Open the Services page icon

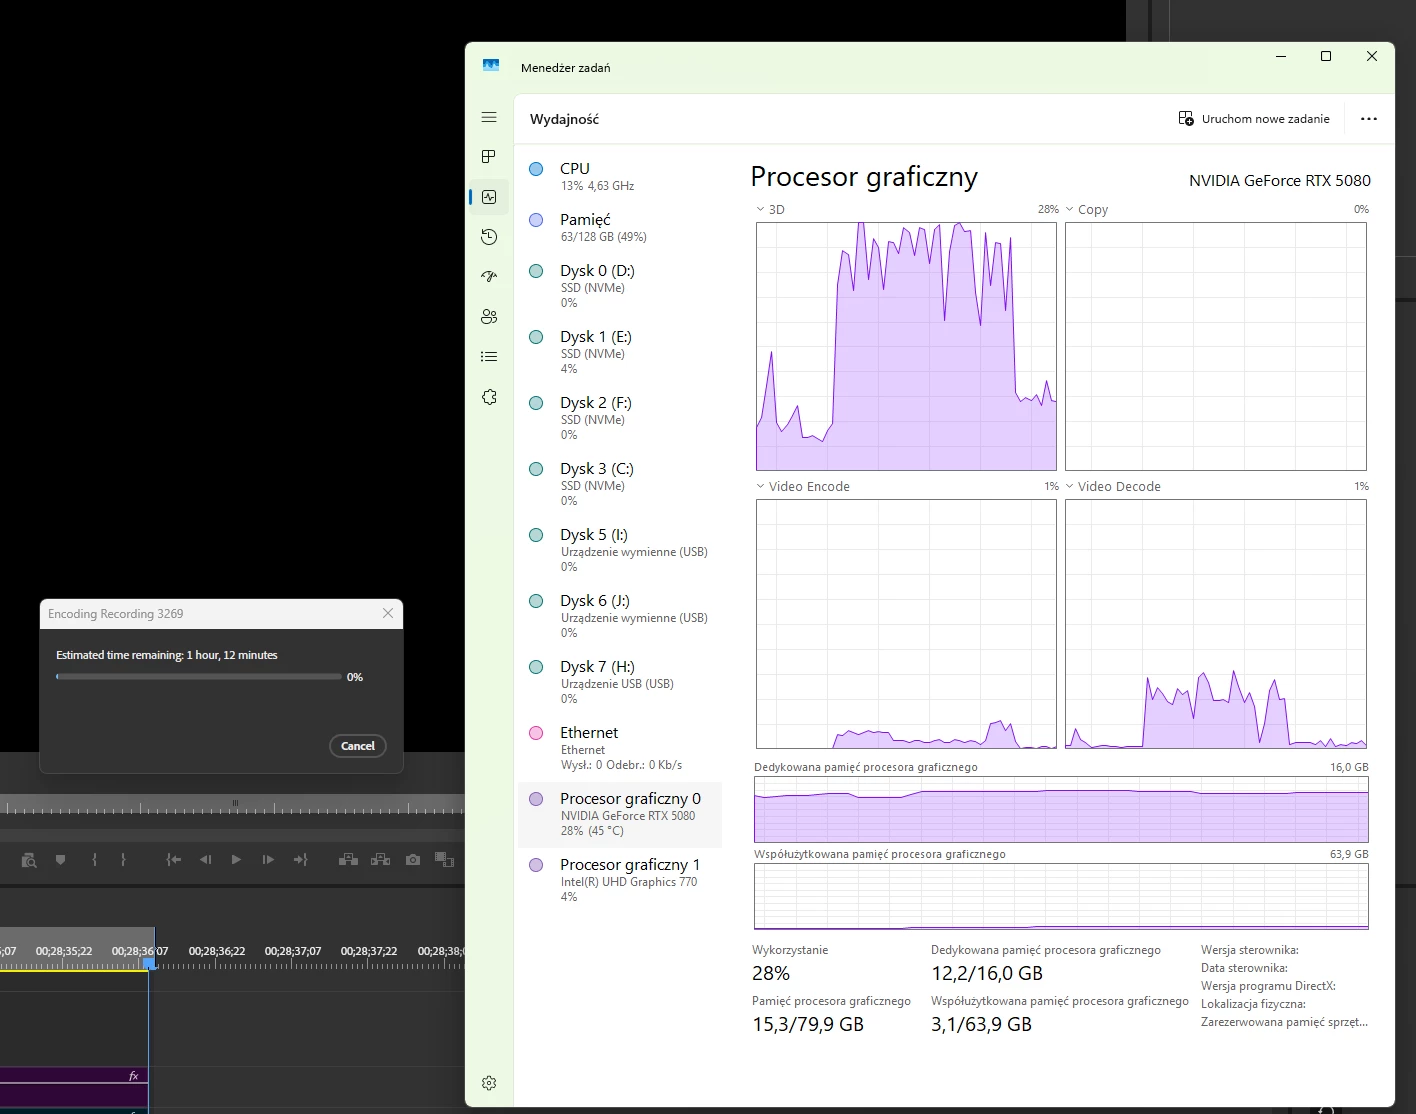[489, 397]
